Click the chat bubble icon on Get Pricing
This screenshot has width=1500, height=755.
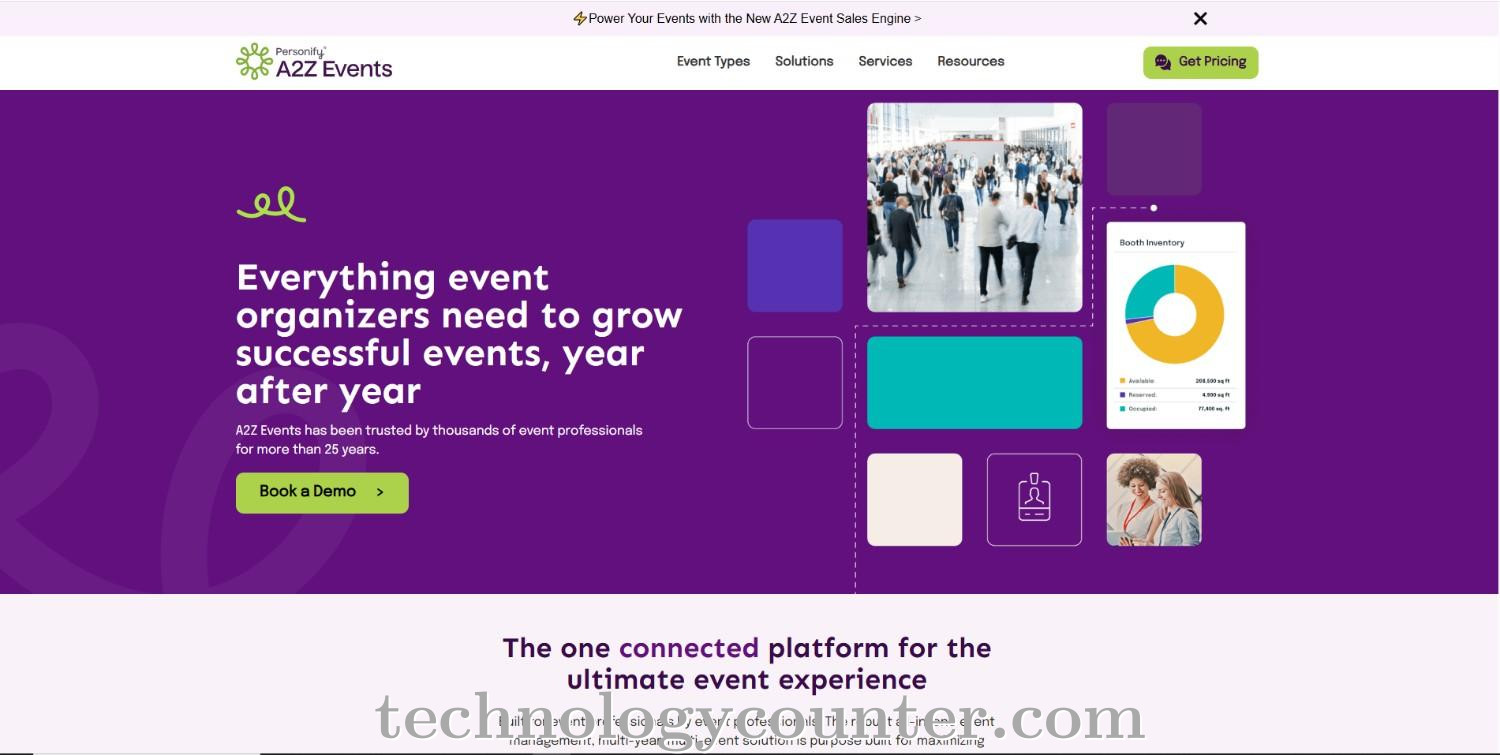tap(1162, 62)
